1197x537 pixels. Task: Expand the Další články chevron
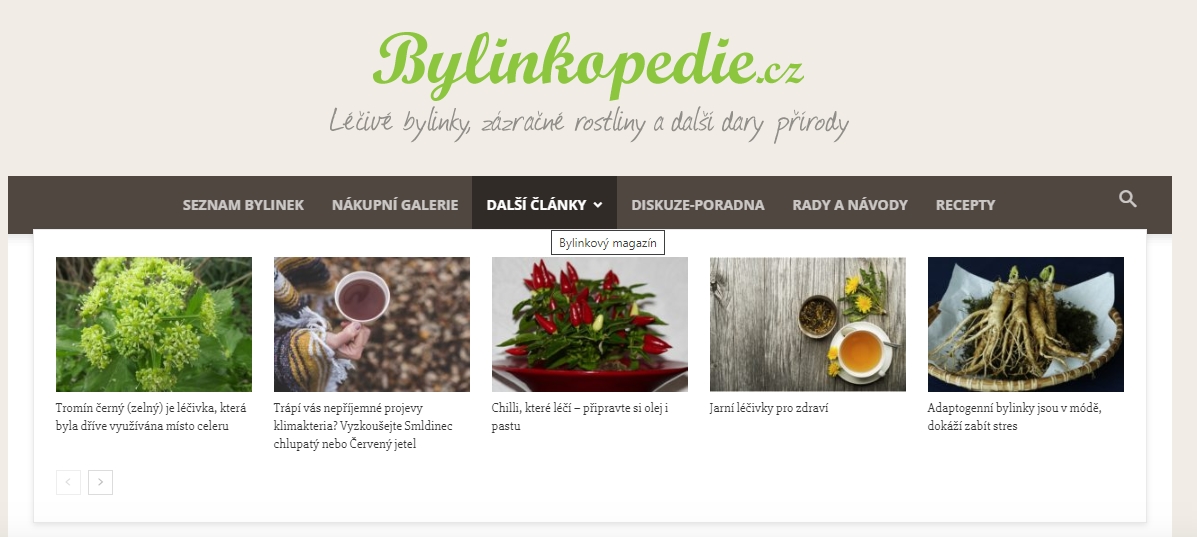598,205
